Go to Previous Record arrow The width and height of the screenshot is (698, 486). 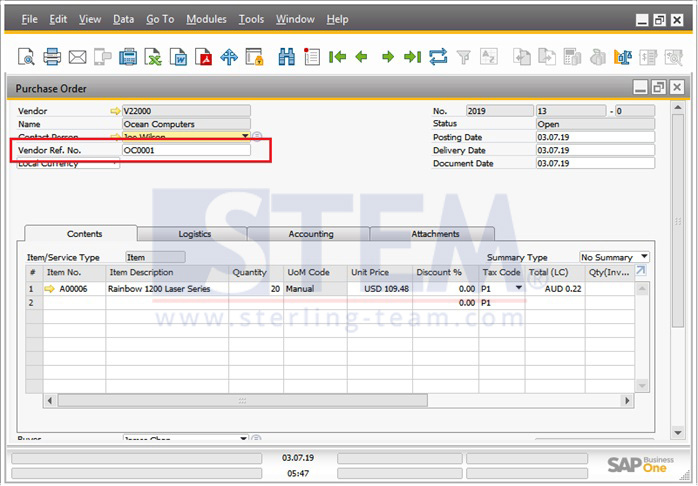tap(362, 57)
